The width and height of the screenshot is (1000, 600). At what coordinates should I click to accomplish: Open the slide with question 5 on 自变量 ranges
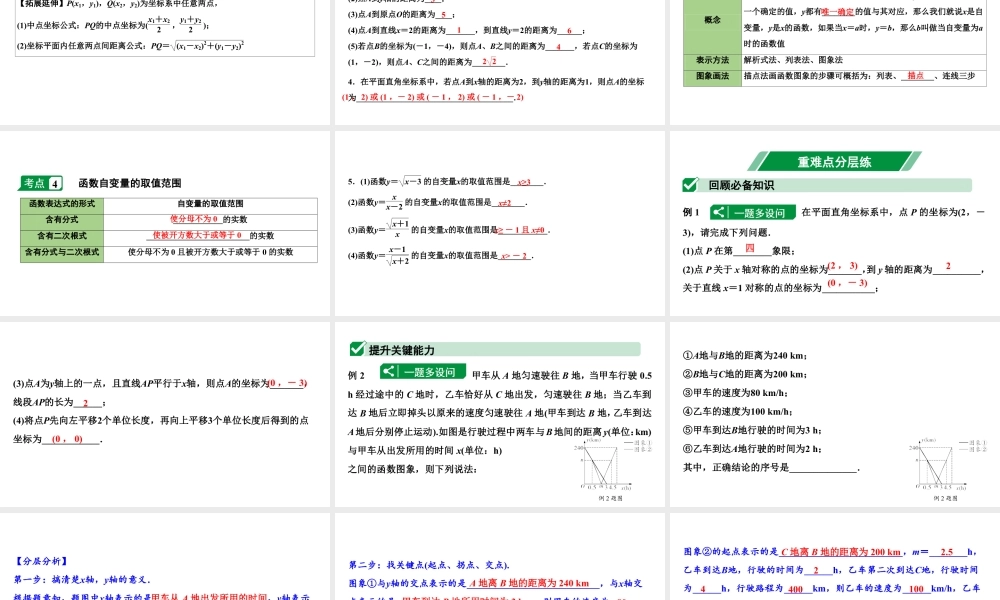tap(499, 224)
